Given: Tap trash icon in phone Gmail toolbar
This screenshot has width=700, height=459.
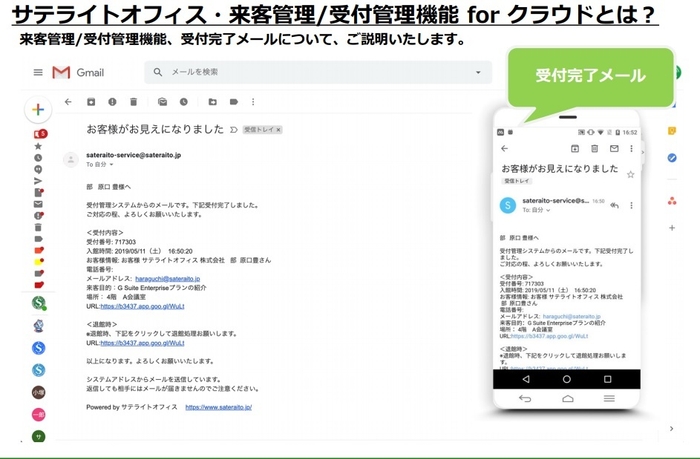Looking at the screenshot, I should click(594, 149).
